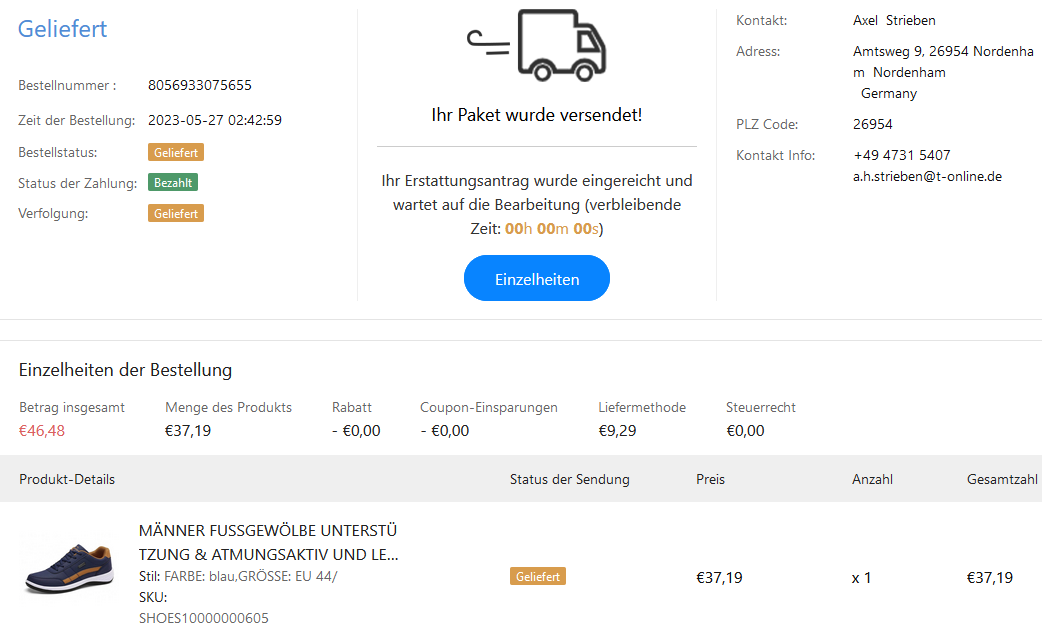Screen dimensions: 1042x641
Task: Click the phone number +49 4731 5407
Action: point(902,155)
